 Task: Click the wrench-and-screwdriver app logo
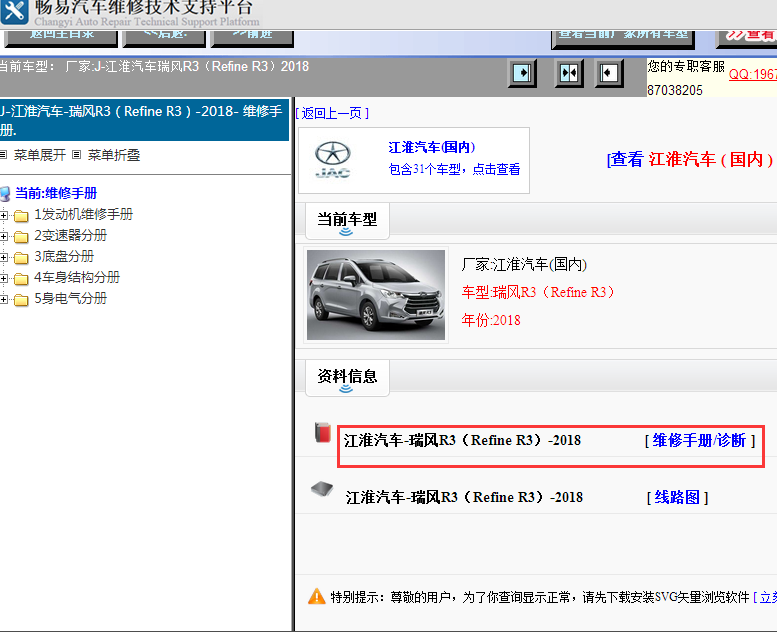pos(14,11)
